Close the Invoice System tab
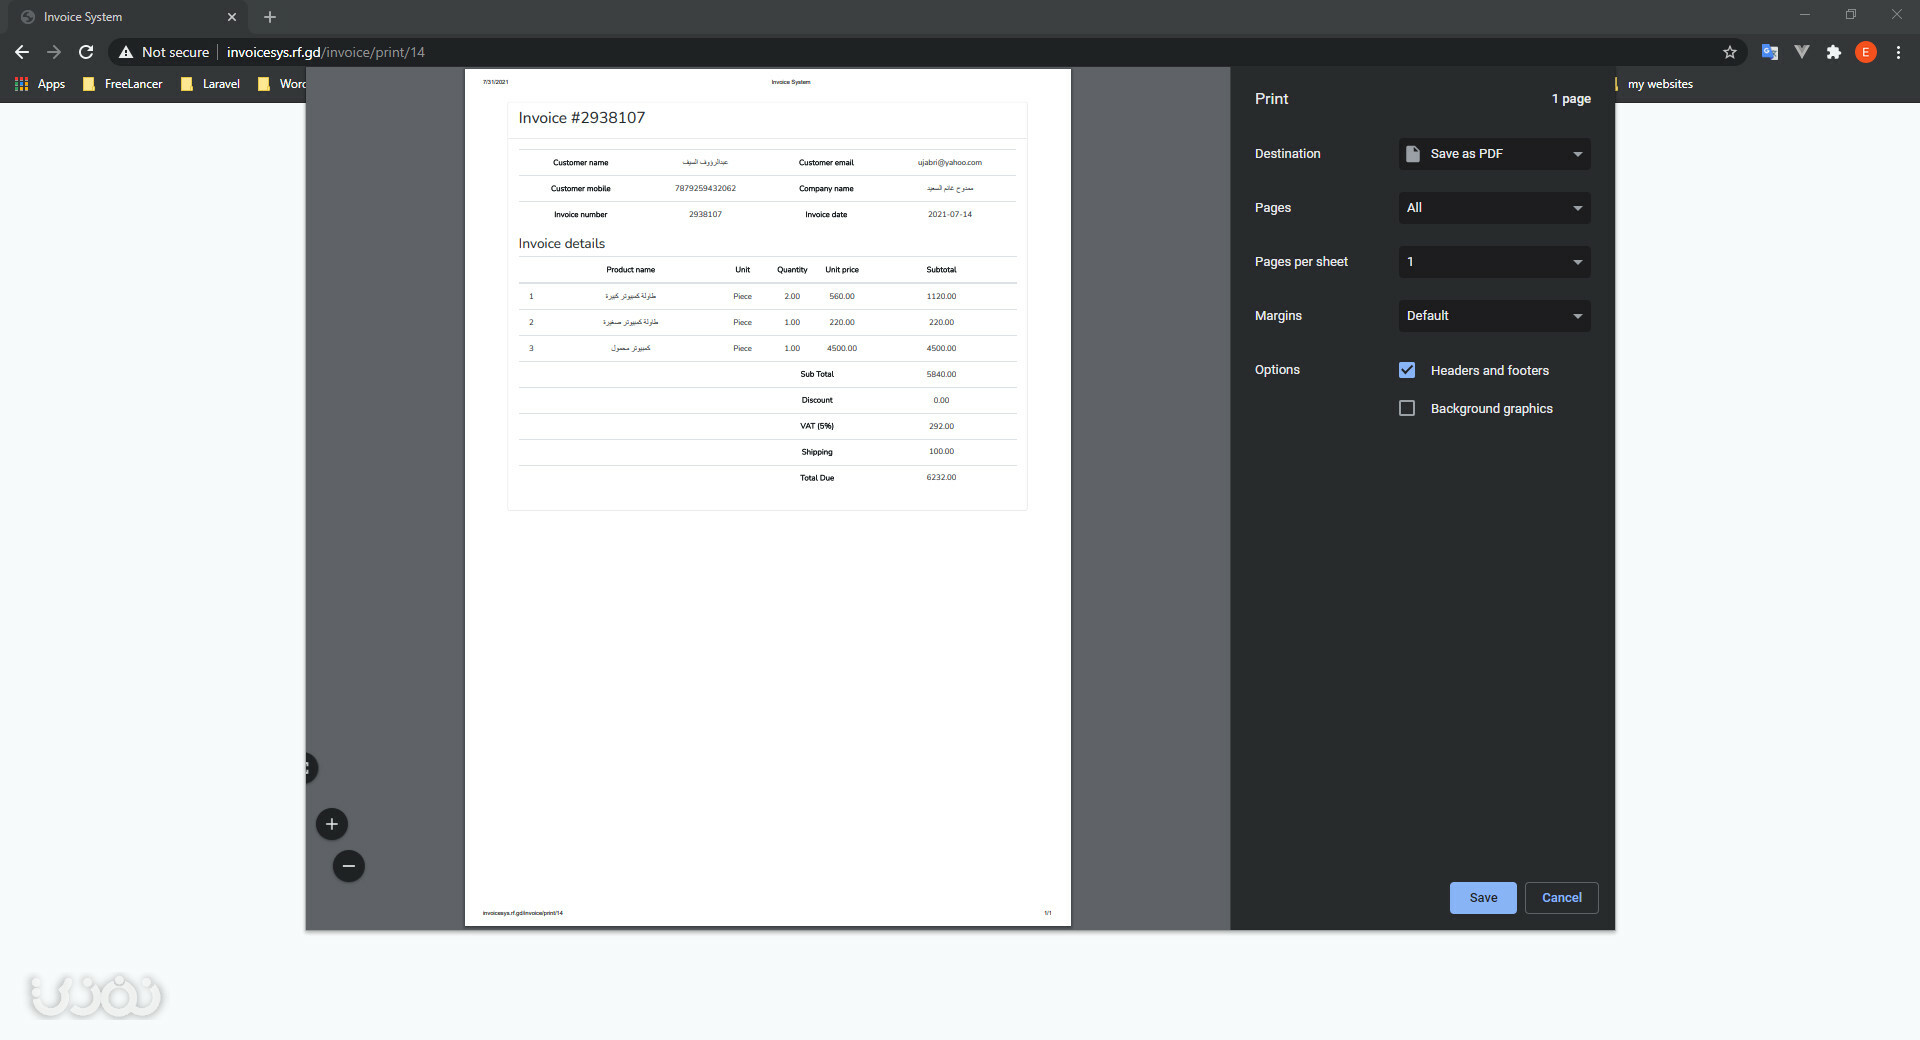The width and height of the screenshot is (1920, 1040). pos(232,17)
